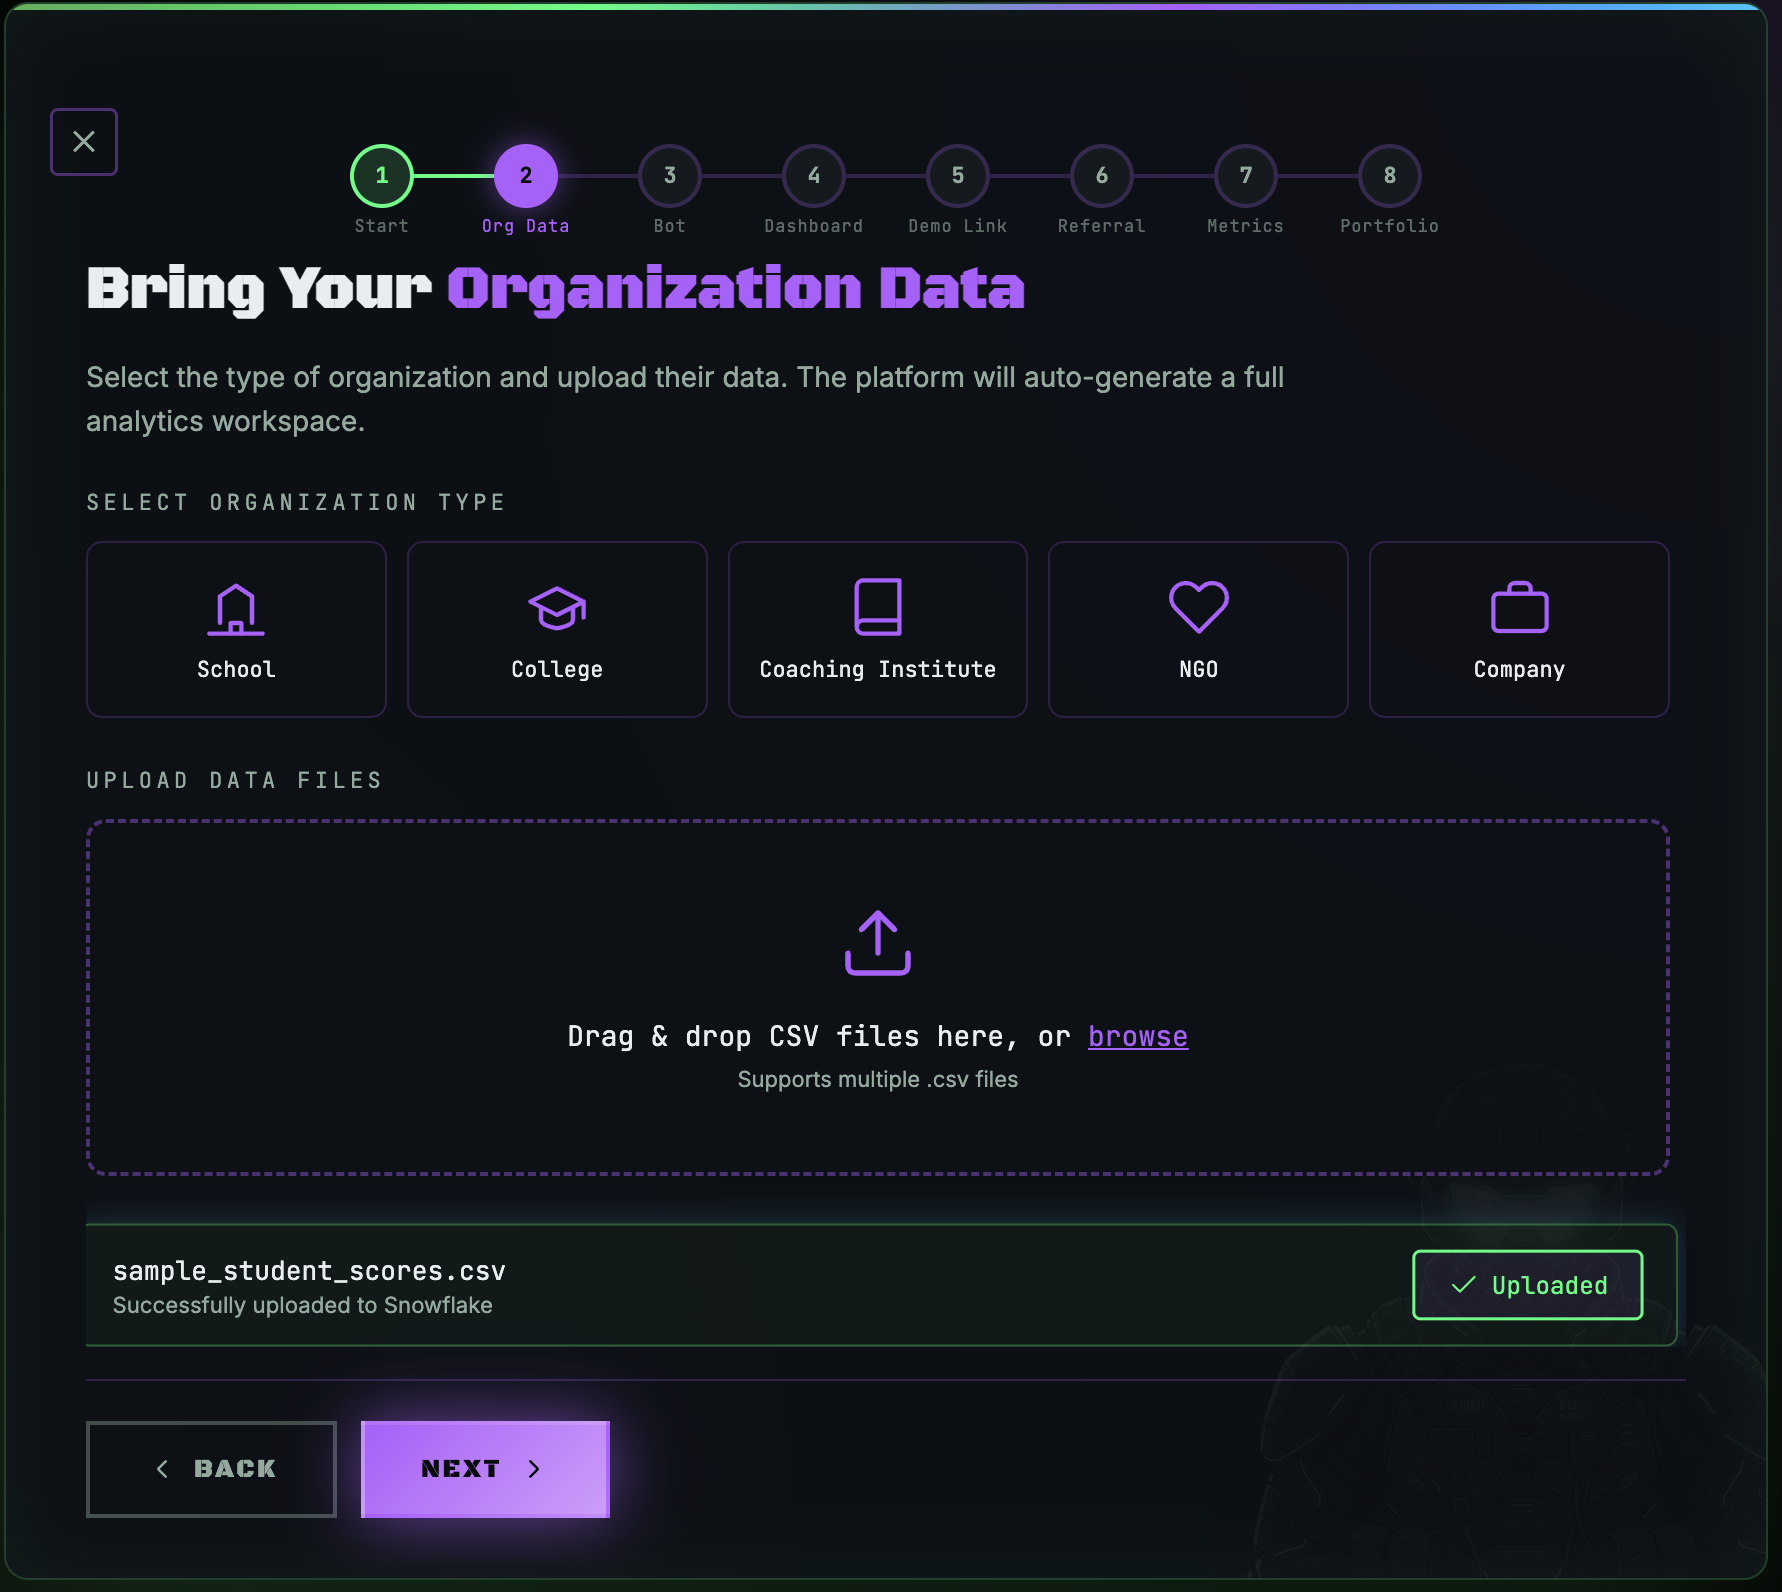Screen dimensions: 1782x1592
Task: Go to step 1 Start
Action: [382, 176]
